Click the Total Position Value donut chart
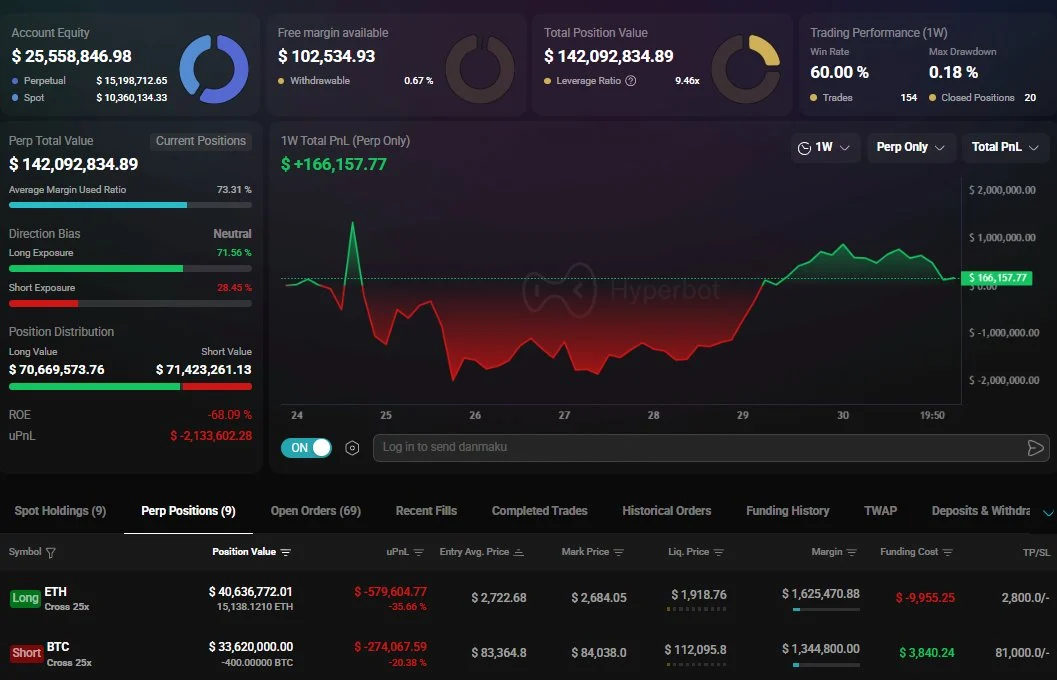 (746, 69)
